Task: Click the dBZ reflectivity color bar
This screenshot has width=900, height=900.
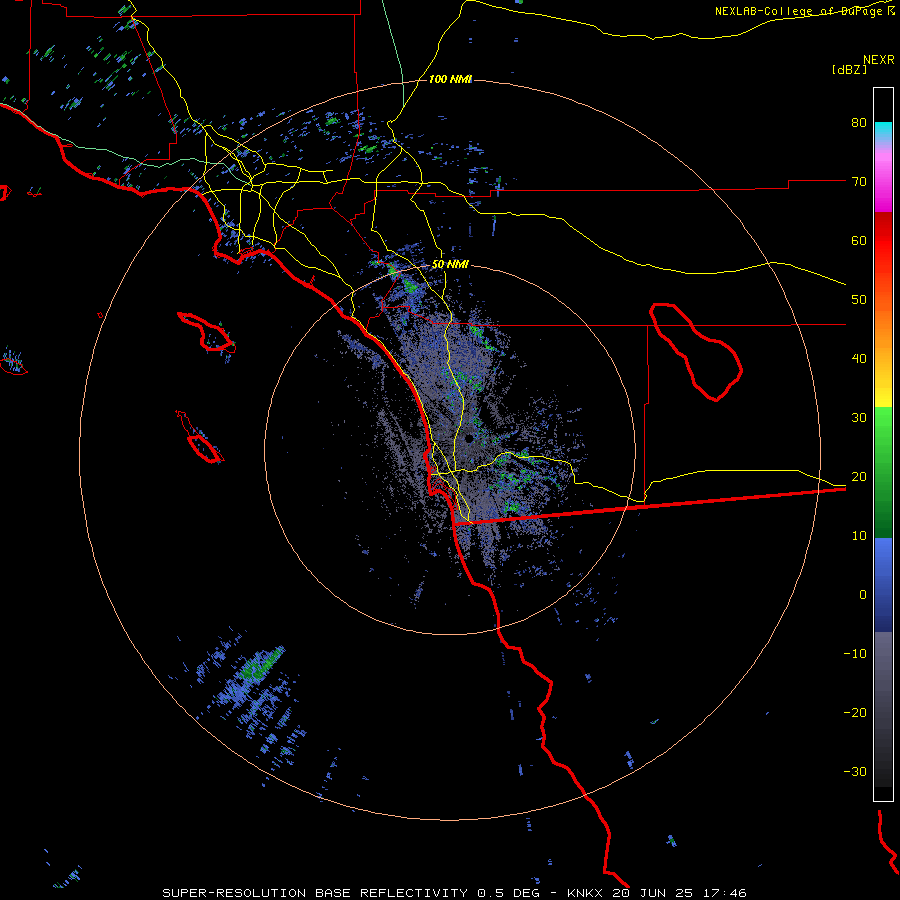Action: click(883, 444)
